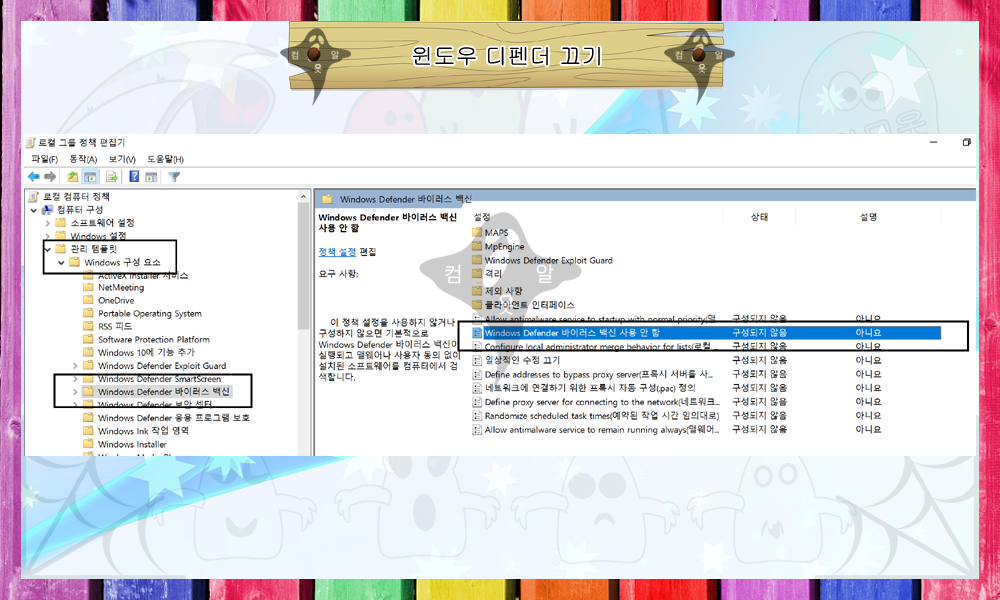This screenshot has height=600, width=1000.
Task: Select Windows Ink 작업 영역 in tree
Action: click(143, 431)
